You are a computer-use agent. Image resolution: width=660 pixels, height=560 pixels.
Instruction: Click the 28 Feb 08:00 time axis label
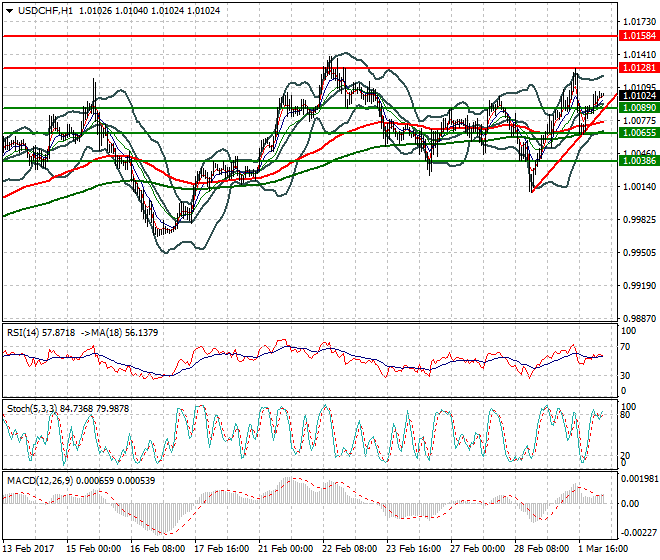(541, 549)
